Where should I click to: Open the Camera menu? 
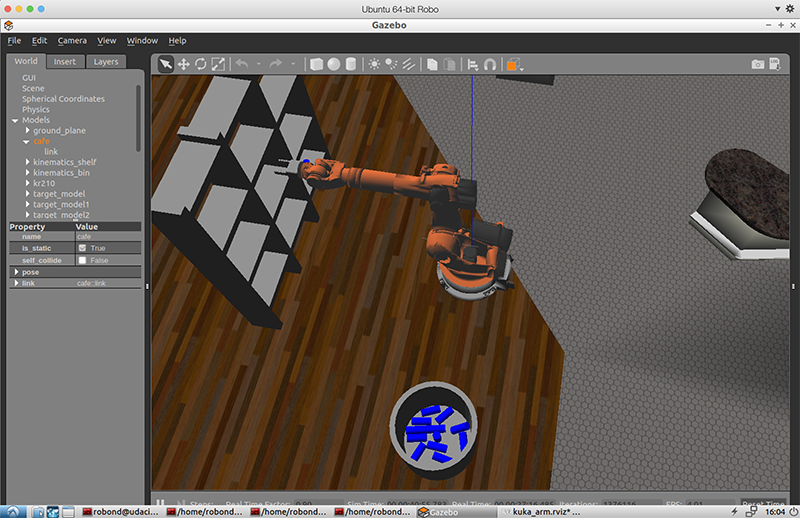pos(72,41)
